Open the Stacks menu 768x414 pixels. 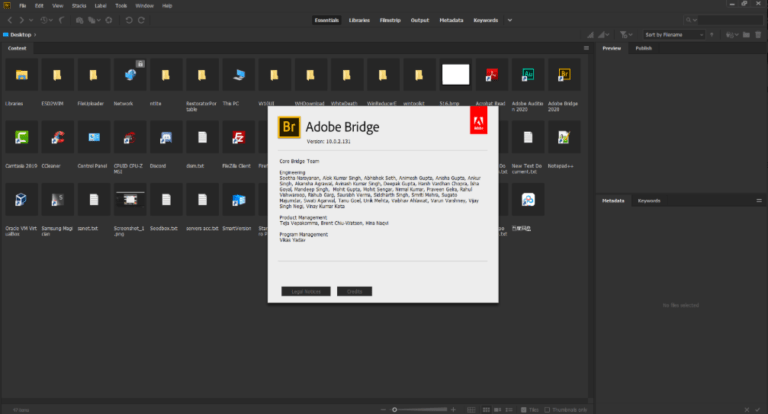79,6
